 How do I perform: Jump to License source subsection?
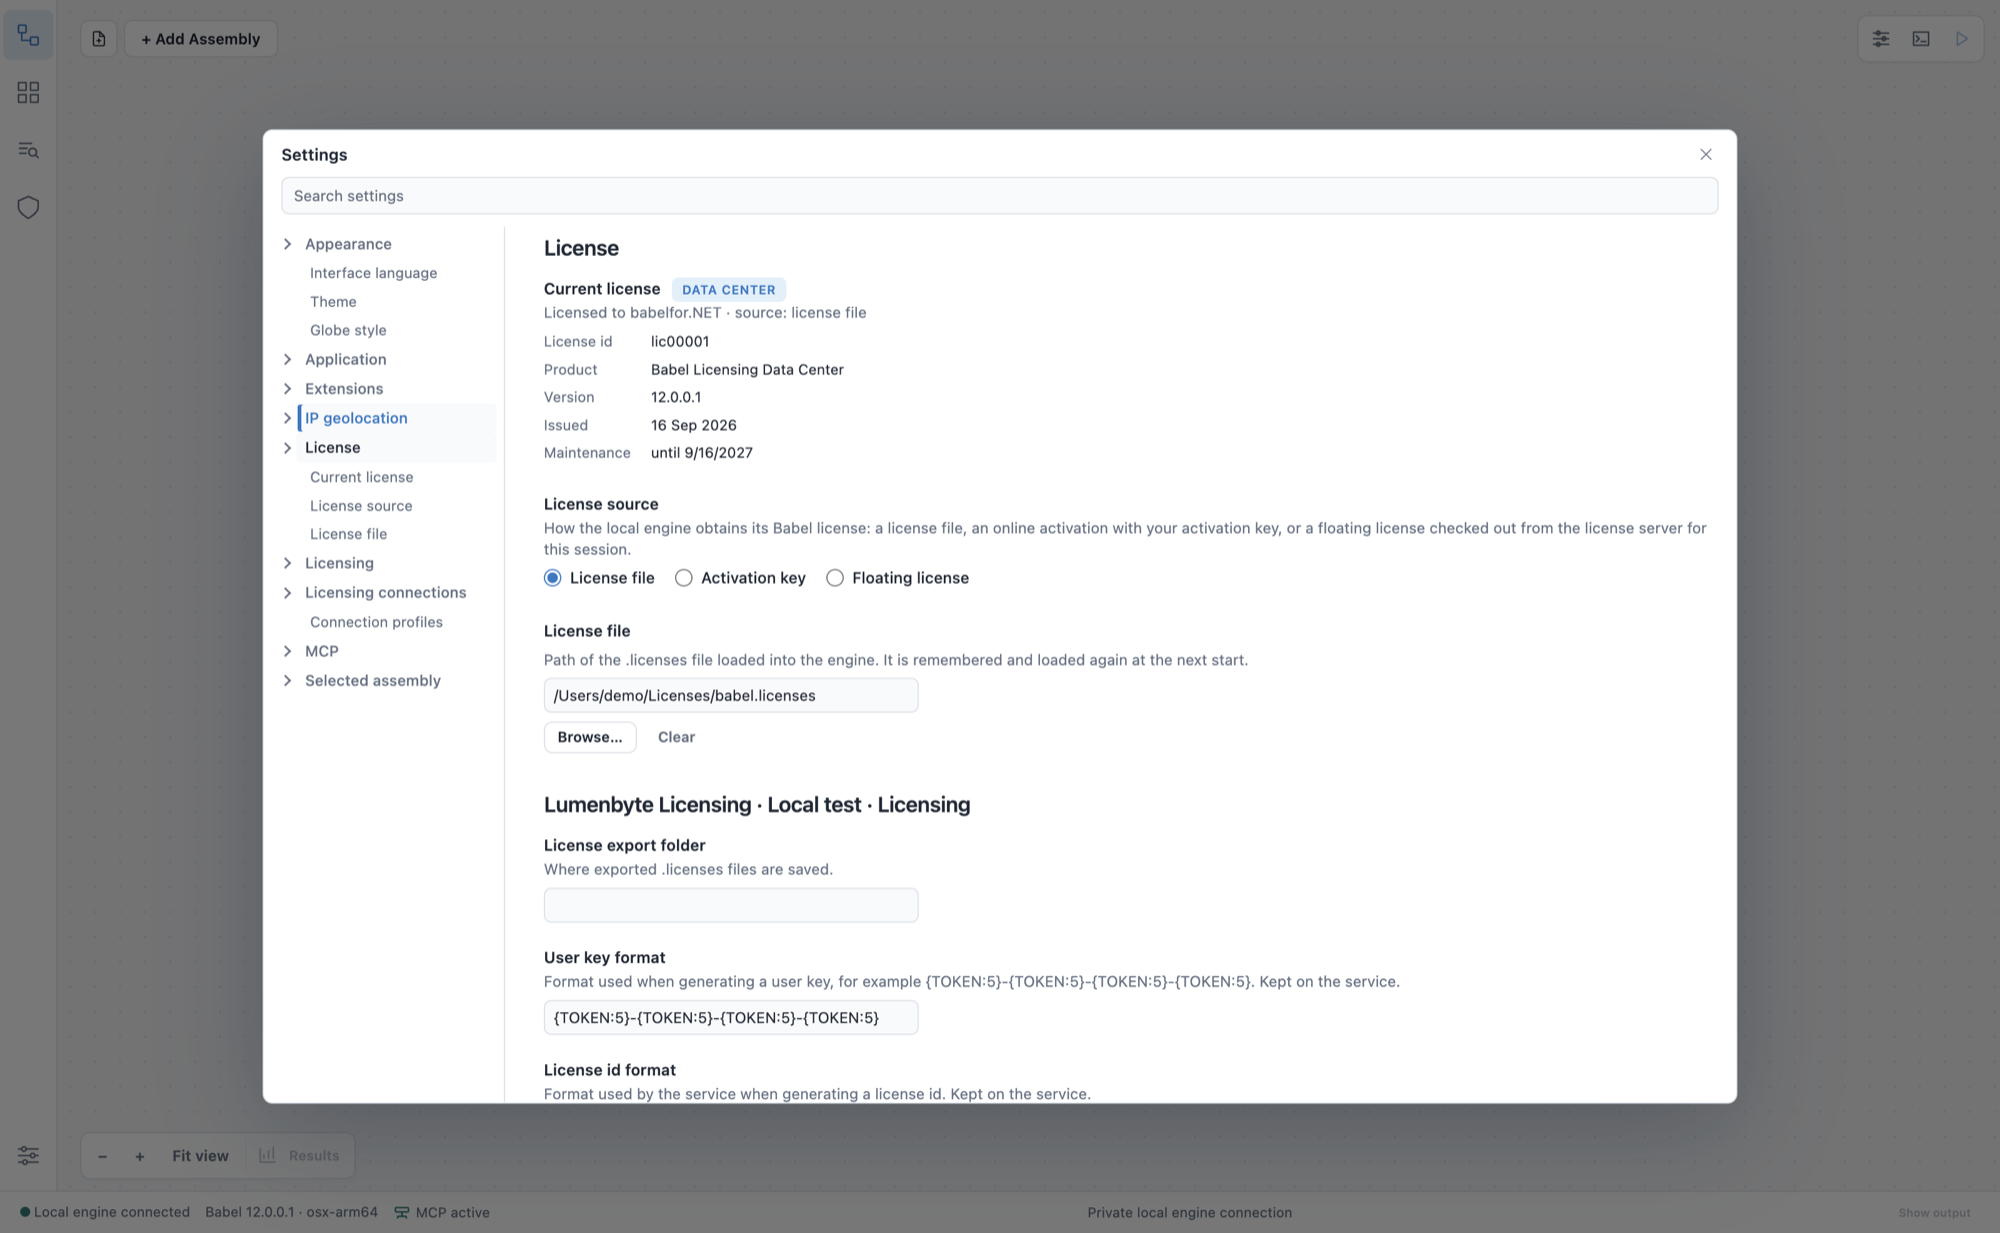click(361, 506)
